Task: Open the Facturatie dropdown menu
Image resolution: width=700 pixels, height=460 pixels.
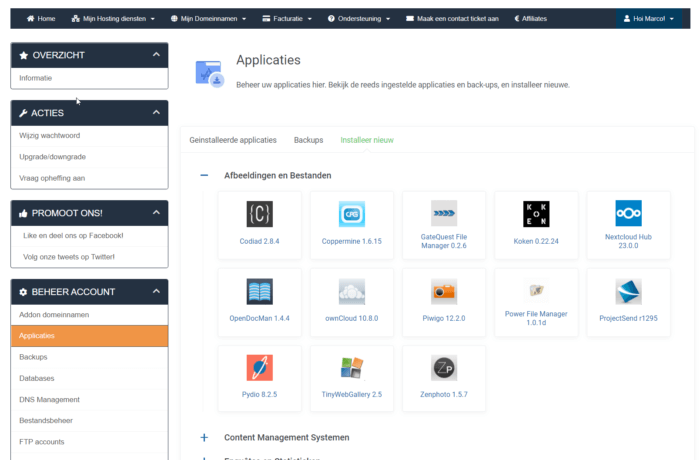Action: 287,18
